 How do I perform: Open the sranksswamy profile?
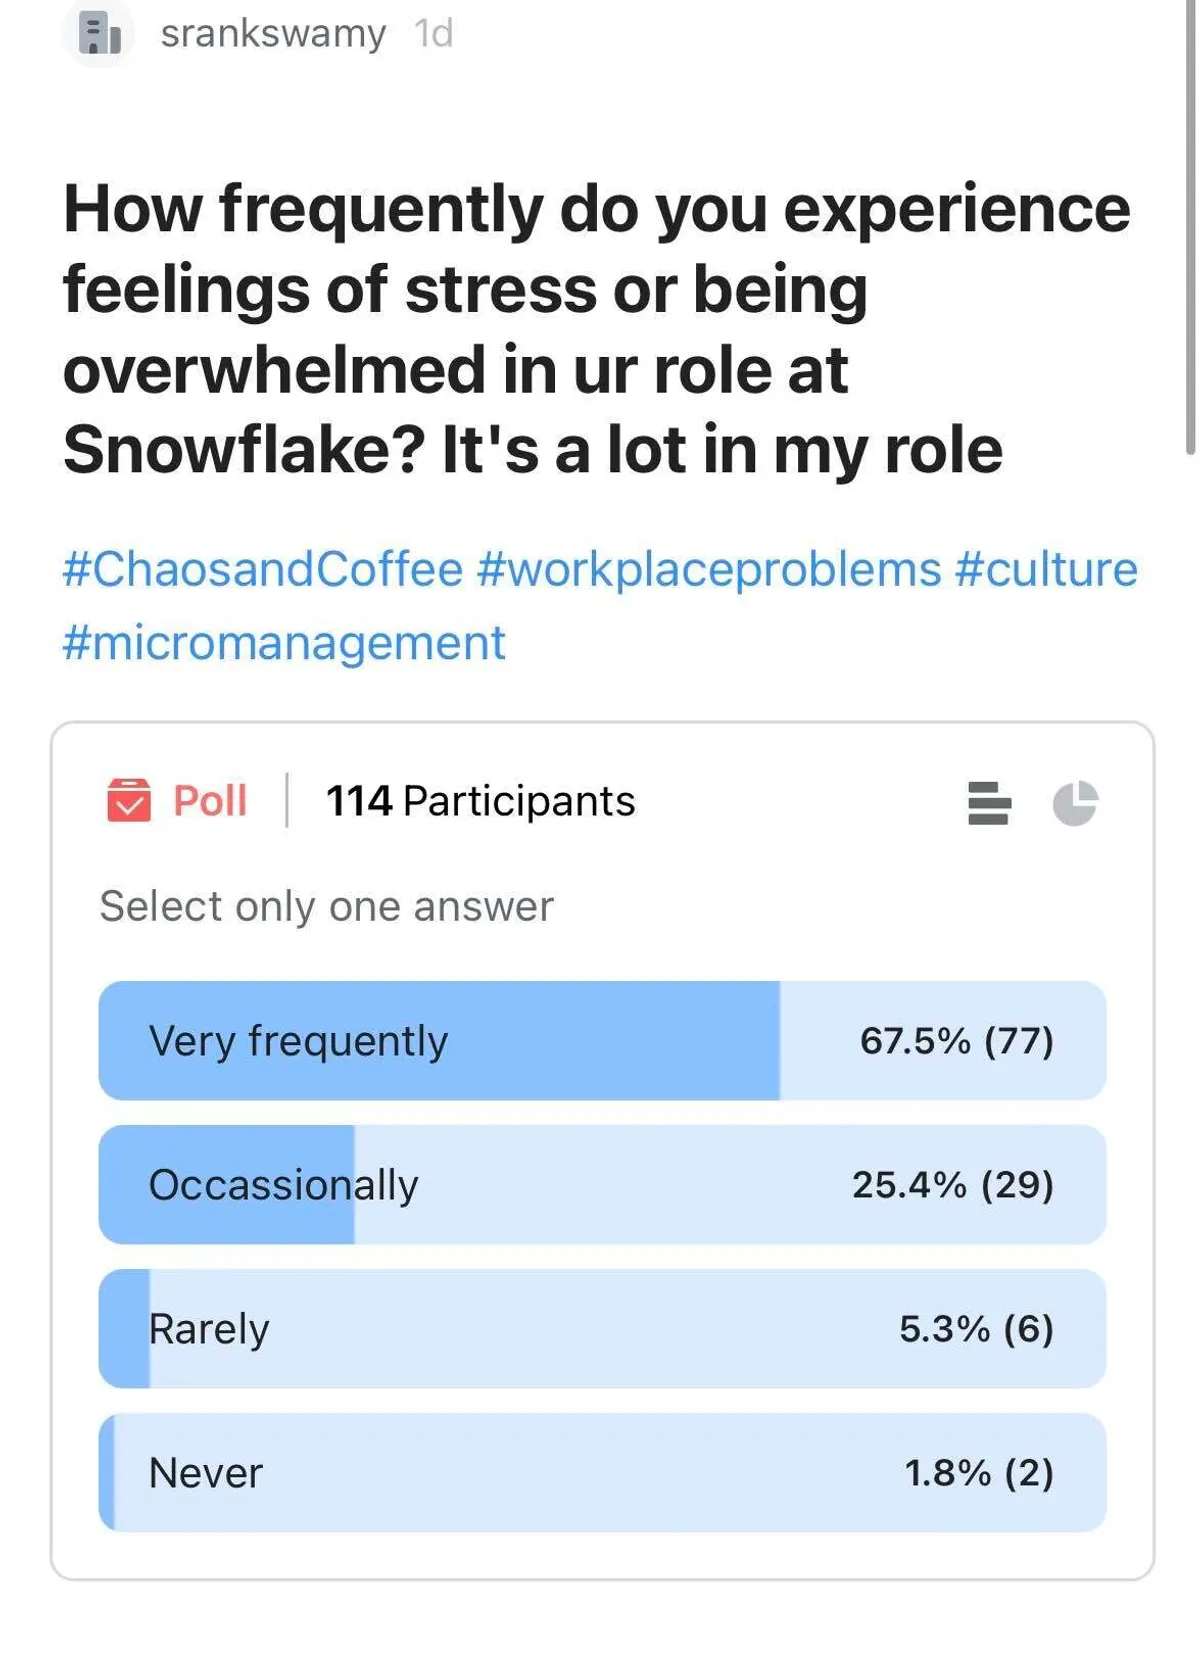tap(273, 33)
